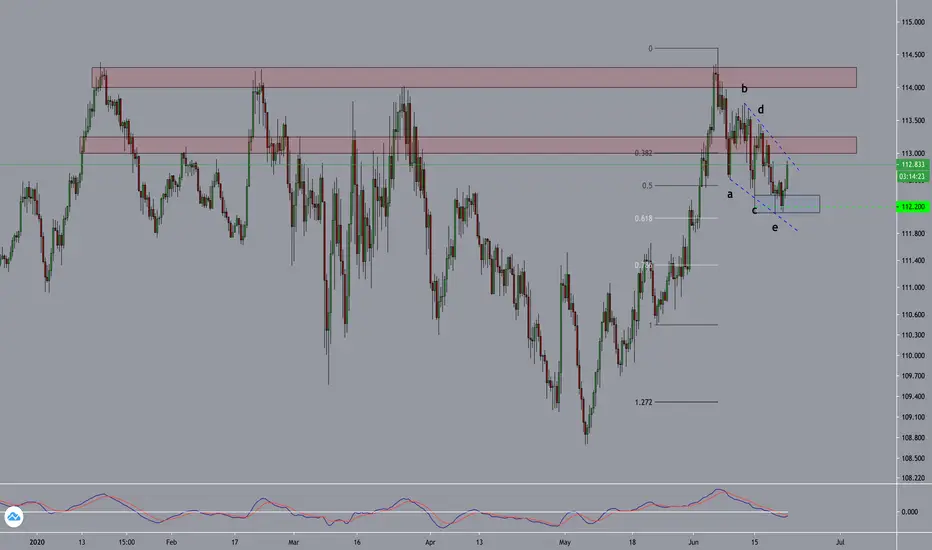Select the Fibonacci 0.5 level label
Screen dimensions: 932x550
[x=647, y=186]
